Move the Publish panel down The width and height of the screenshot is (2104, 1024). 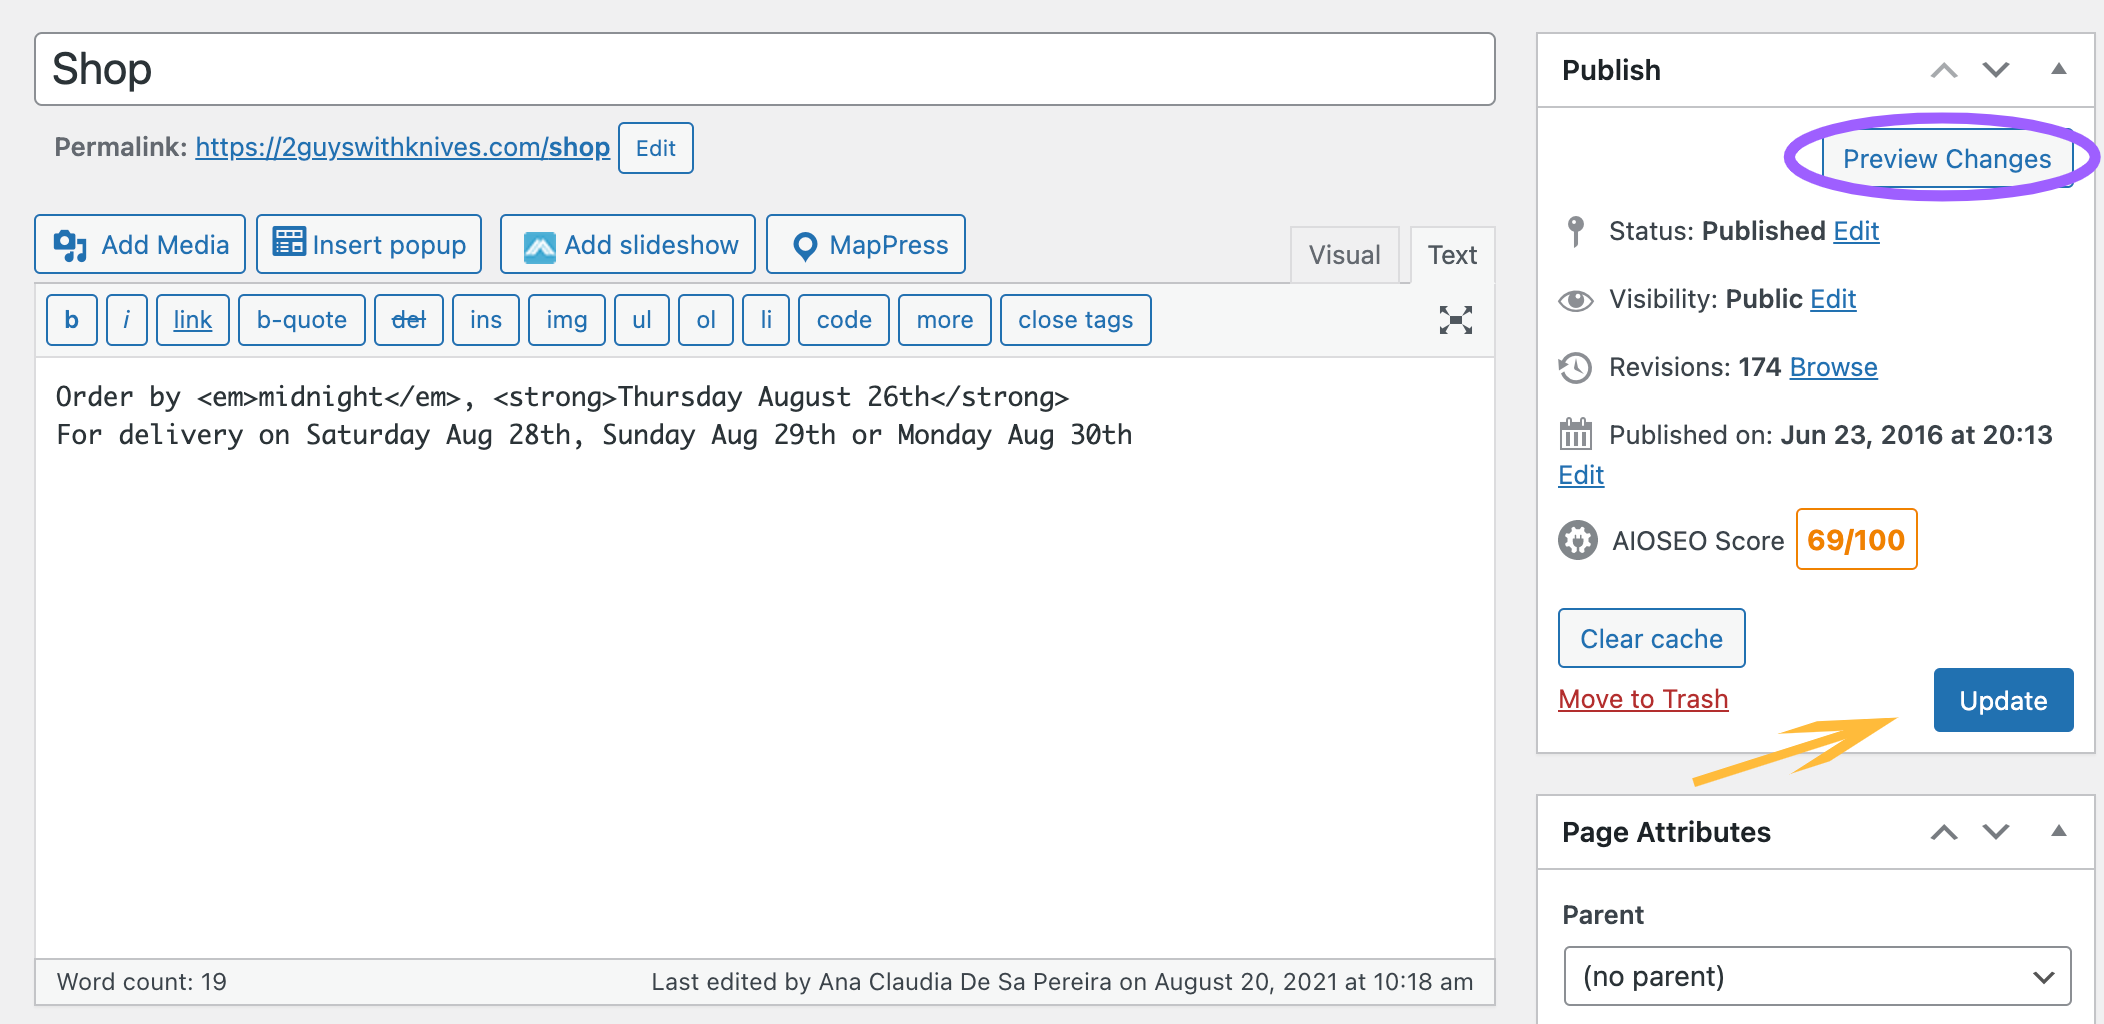pos(1996,70)
